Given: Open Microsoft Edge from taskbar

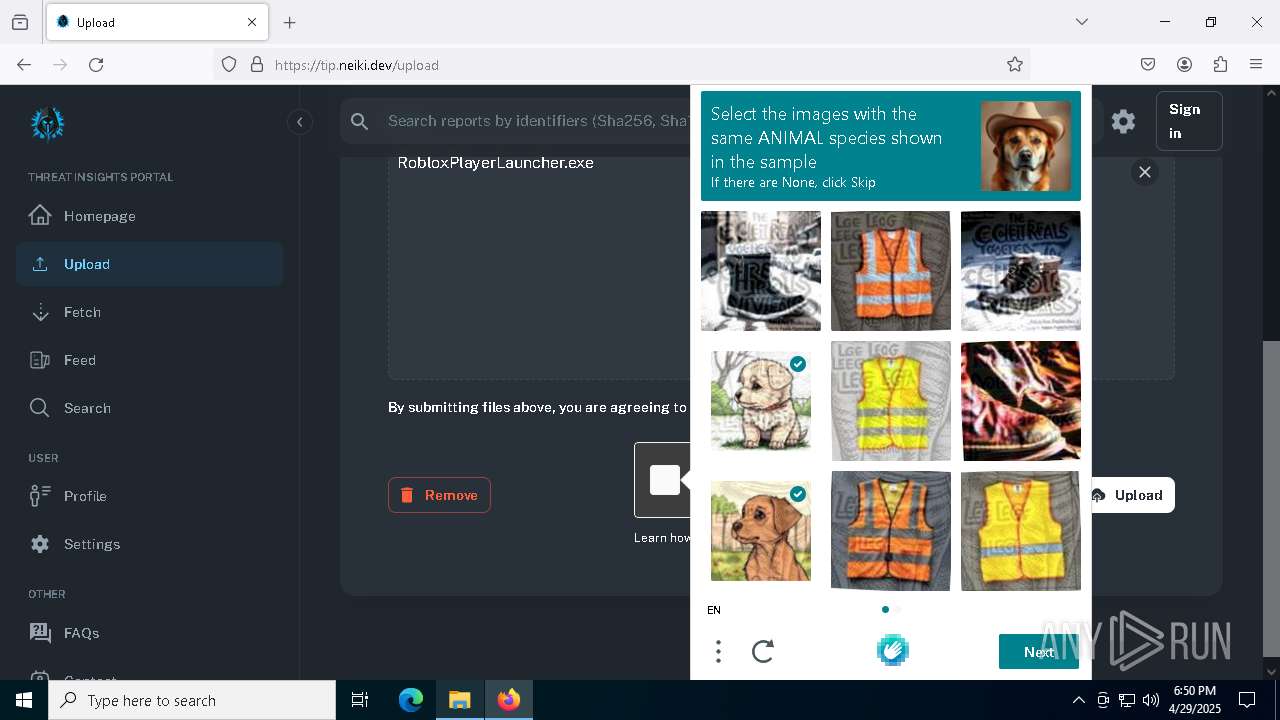Looking at the screenshot, I should [x=411, y=700].
